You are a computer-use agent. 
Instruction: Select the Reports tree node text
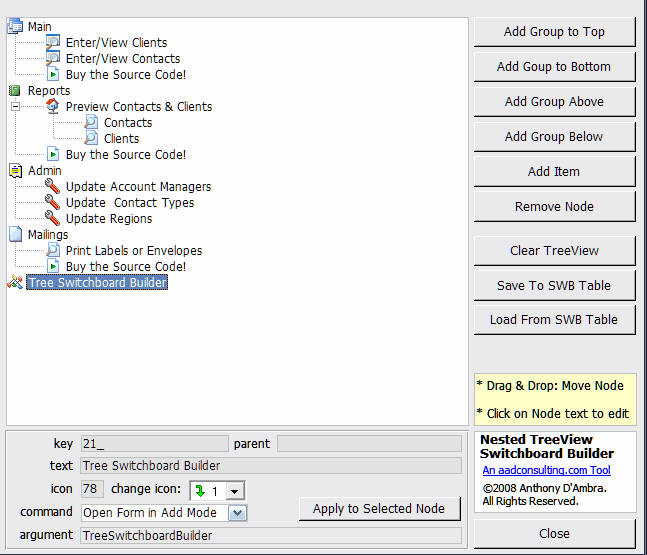(49, 91)
